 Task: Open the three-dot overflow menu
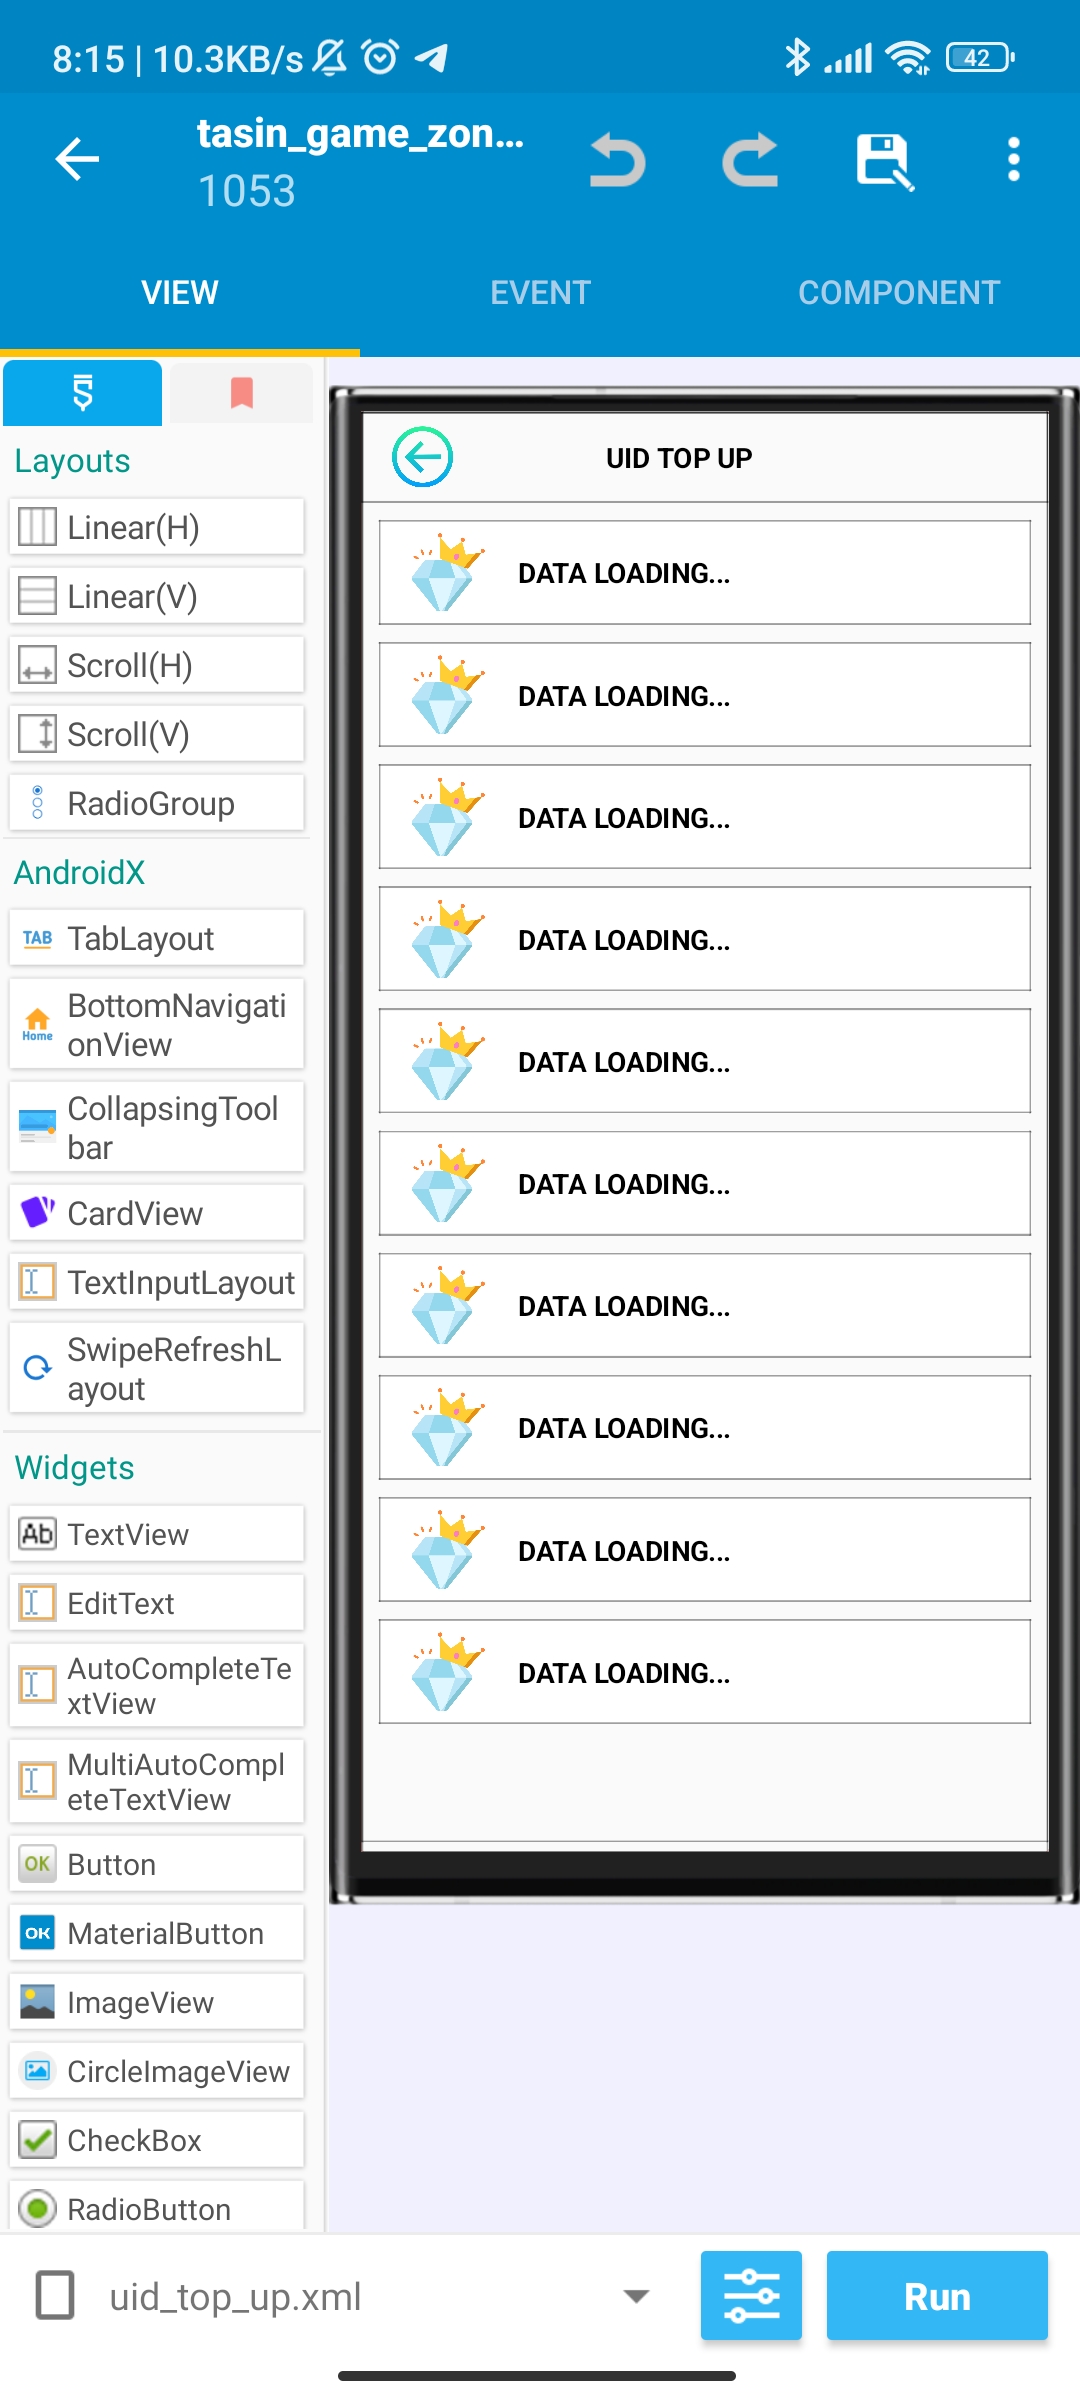tap(1014, 160)
